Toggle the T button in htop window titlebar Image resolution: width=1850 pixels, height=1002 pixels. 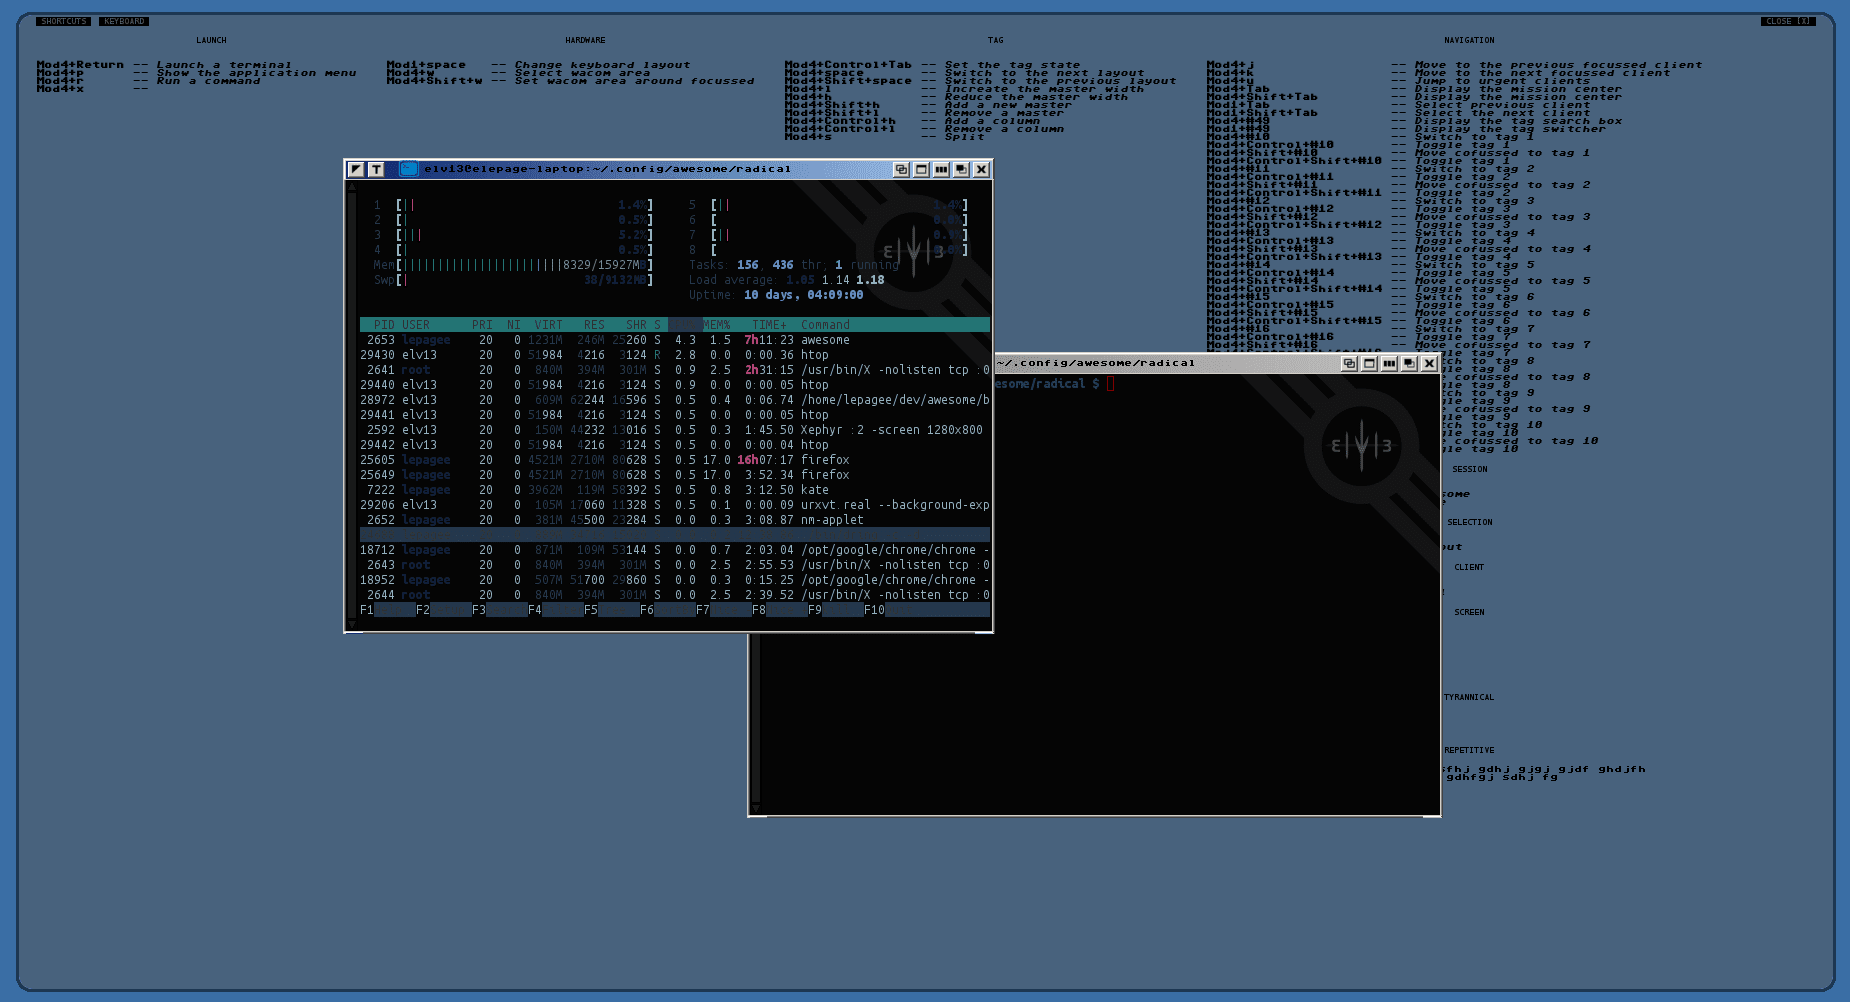376,170
